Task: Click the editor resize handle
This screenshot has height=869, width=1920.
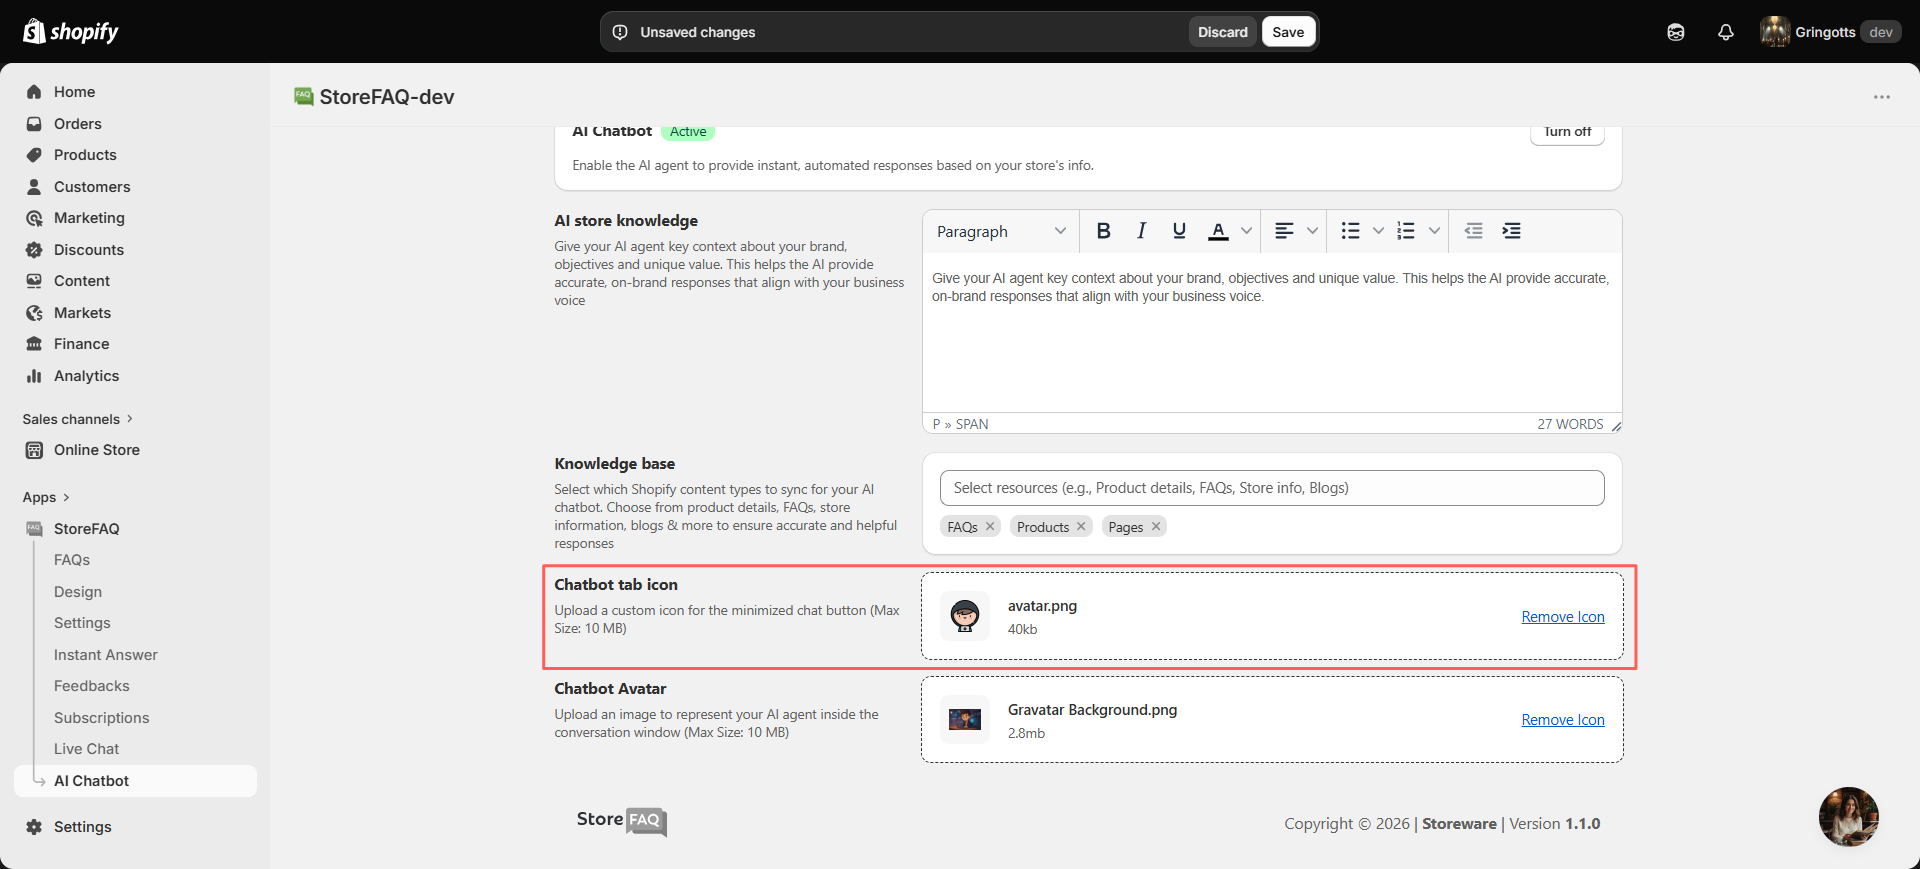Action: (x=1616, y=426)
